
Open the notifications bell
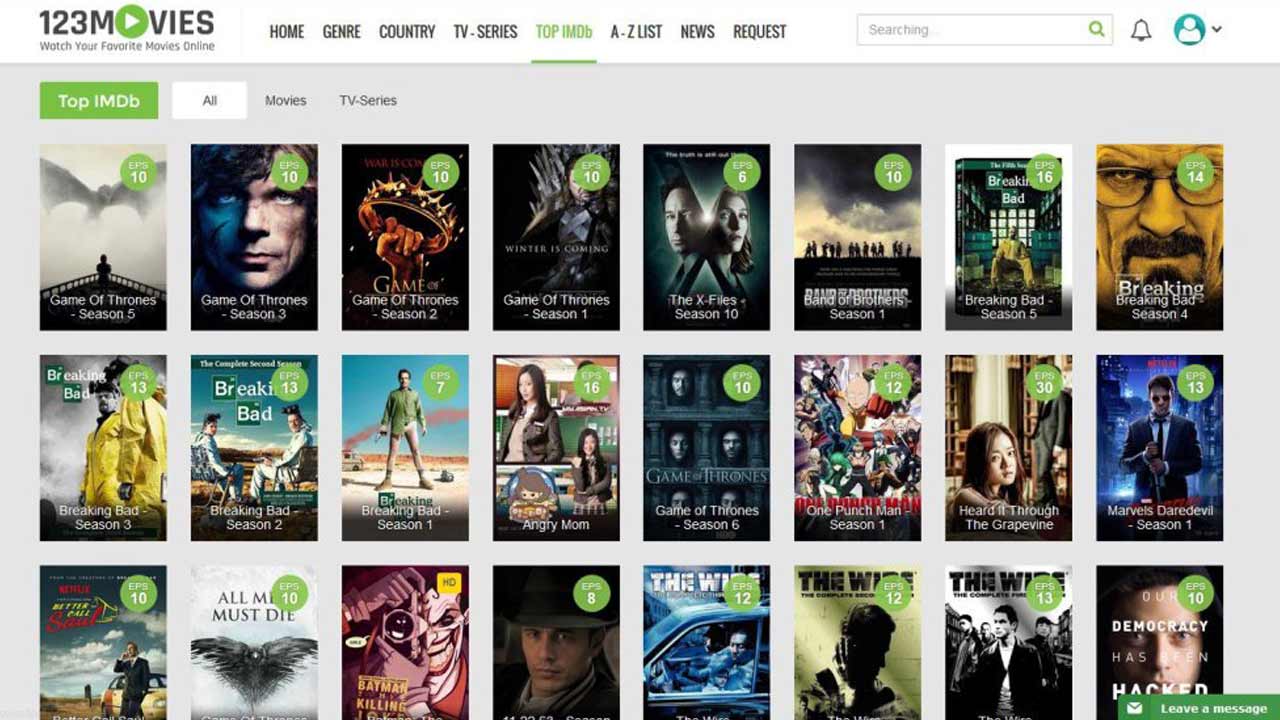point(1141,30)
